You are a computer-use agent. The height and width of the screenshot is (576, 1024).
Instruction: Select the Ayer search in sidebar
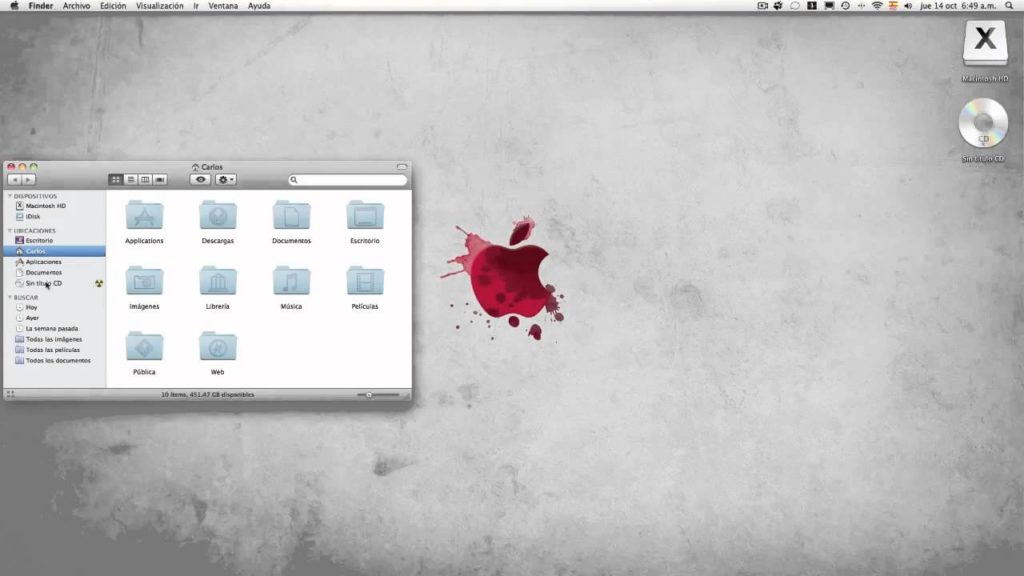tap(54, 317)
